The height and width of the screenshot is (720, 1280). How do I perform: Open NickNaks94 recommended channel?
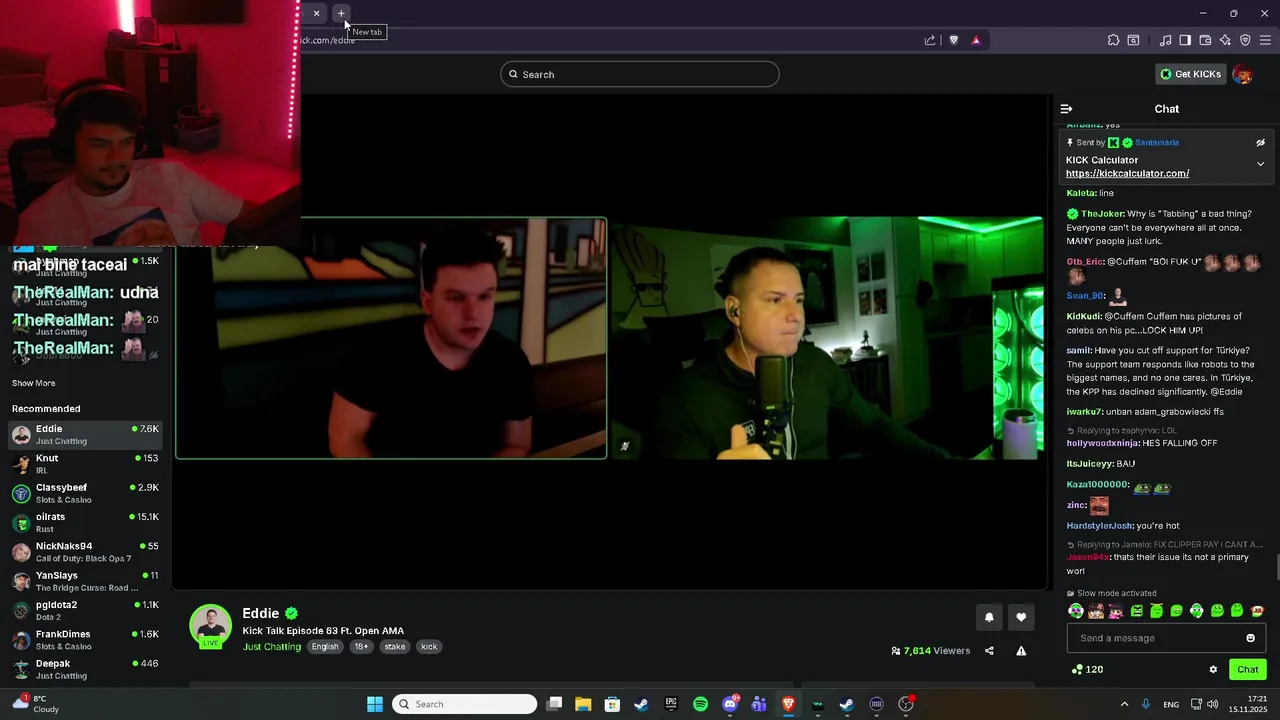(x=86, y=552)
